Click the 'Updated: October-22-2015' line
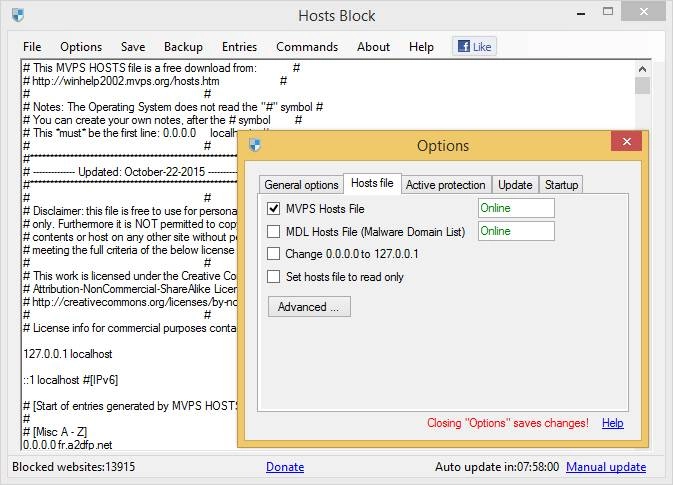 point(130,172)
